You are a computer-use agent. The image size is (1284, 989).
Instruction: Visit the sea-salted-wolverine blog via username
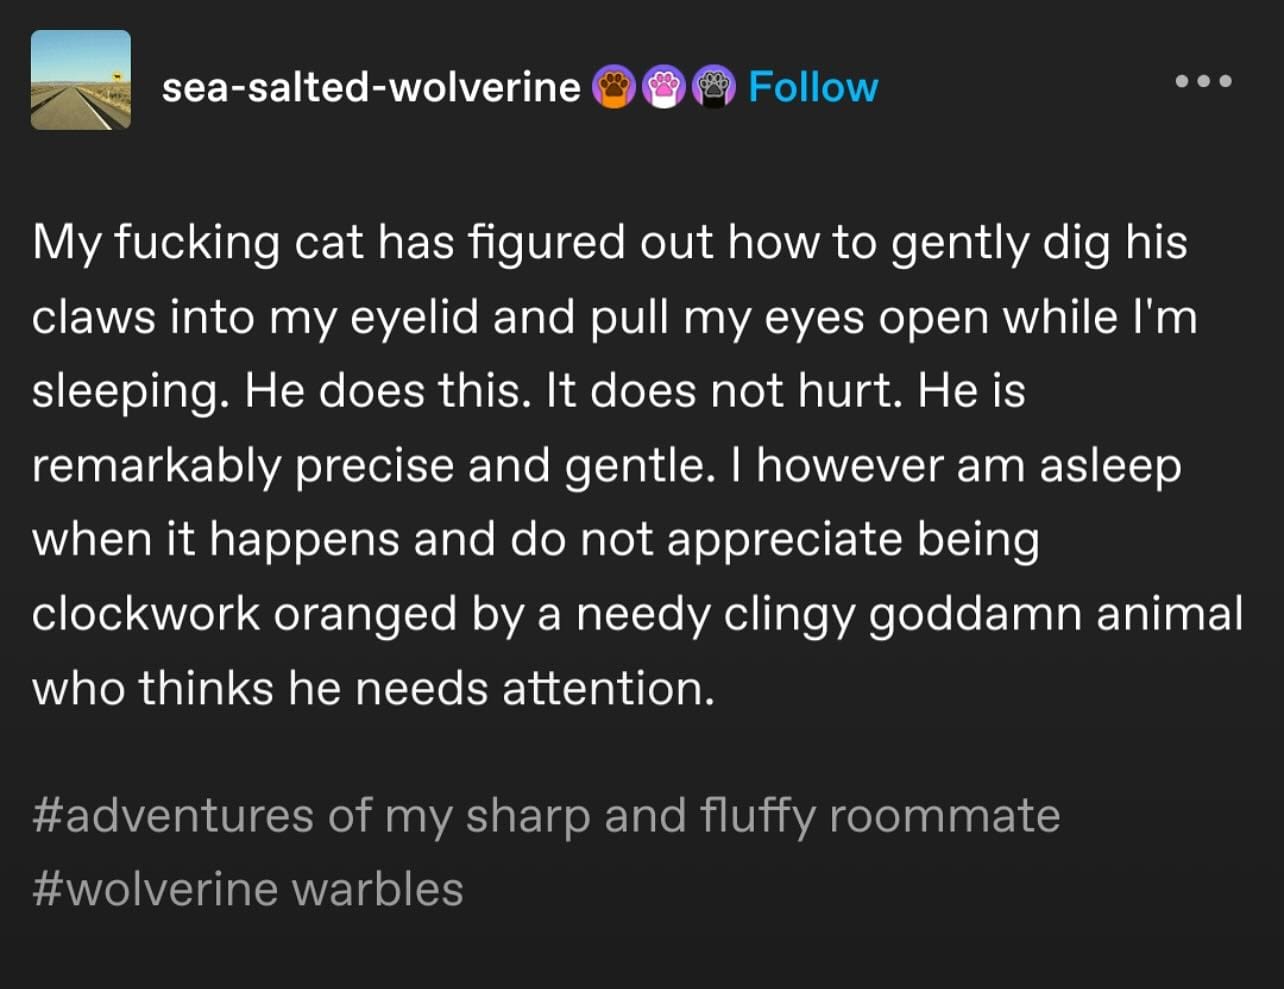tap(371, 88)
